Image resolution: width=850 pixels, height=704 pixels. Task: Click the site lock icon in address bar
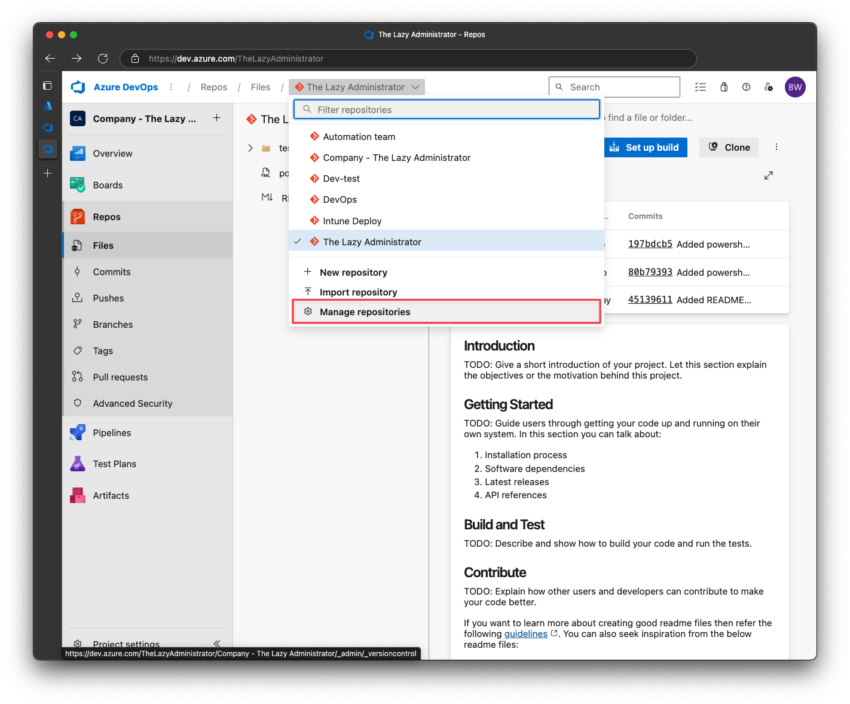135,59
